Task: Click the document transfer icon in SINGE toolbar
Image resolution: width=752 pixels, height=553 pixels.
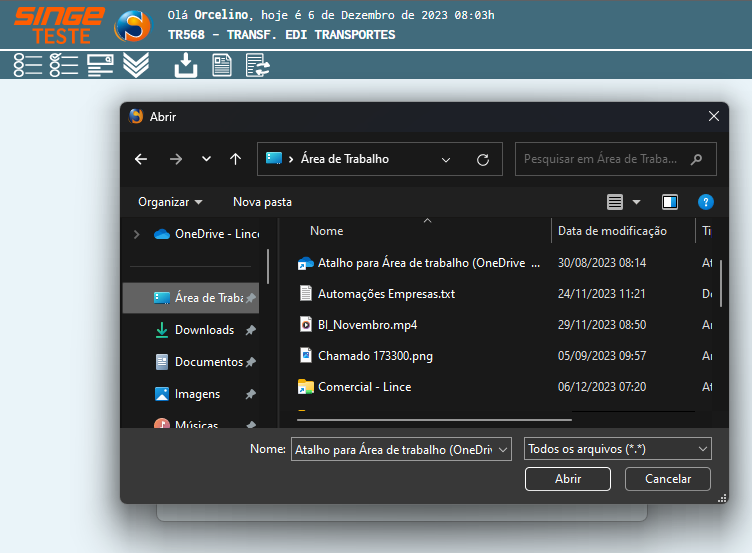Action: pyautogui.click(x=258, y=65)
